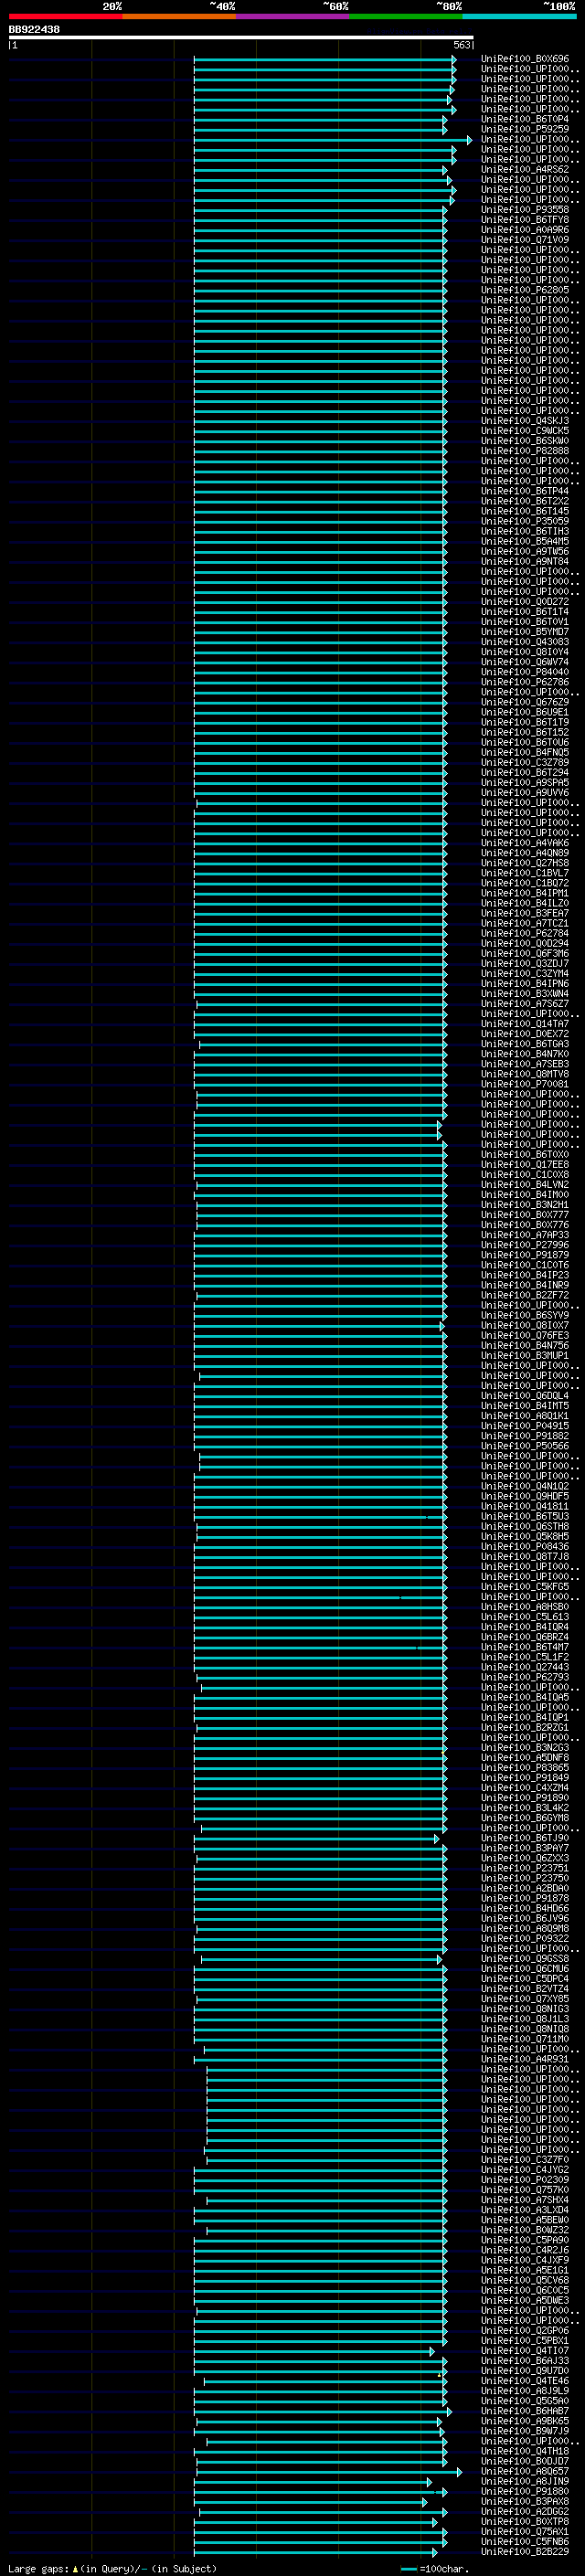Select the UniRef100_A4R931 label
This screenshot has height=2576, width=585.
pyautogui.click(x=524, y=2059)
